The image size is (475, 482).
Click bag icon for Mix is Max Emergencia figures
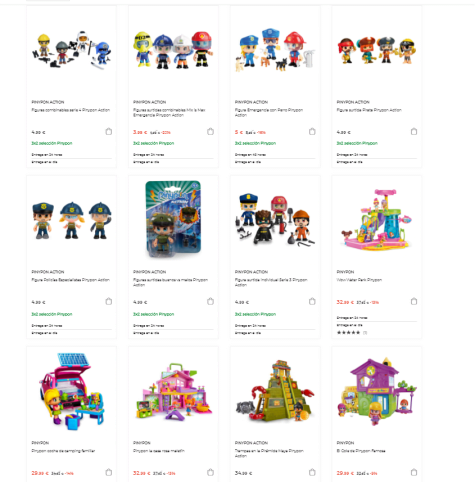[210, 132]
